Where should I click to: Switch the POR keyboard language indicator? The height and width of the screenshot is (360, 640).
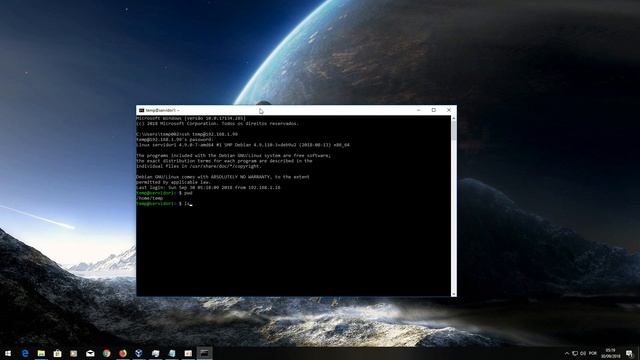point(593,353)
